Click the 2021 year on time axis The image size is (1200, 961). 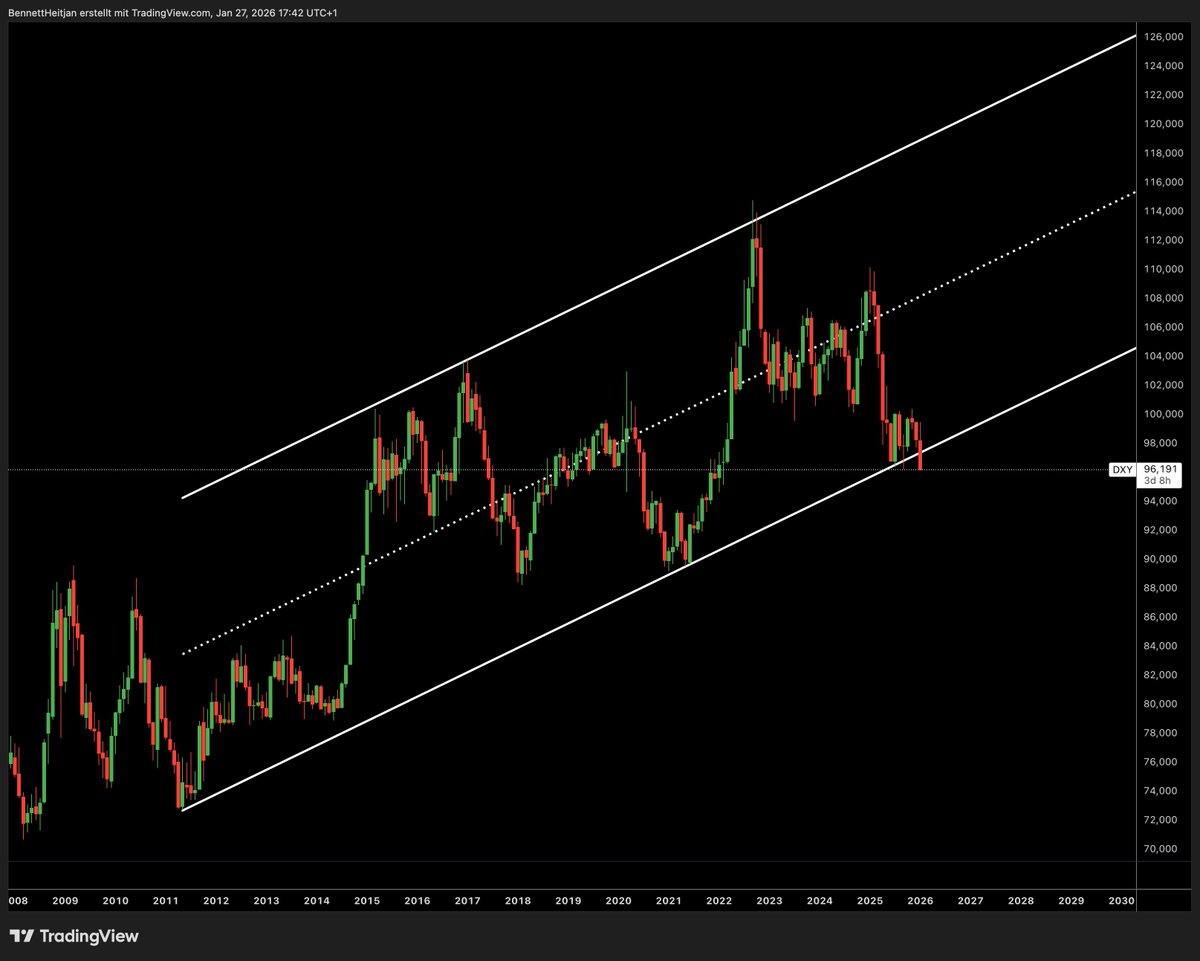pos(669,901)
